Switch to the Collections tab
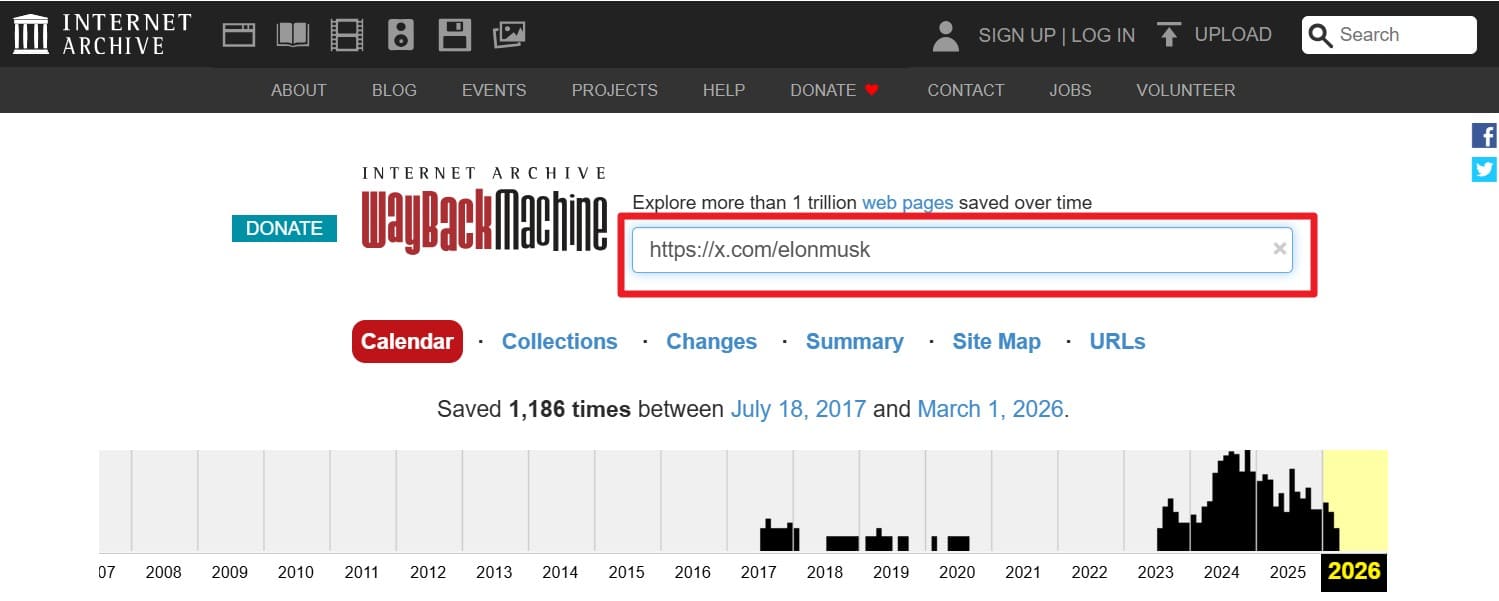Viewport: 1499px width, 601px height. pyautogui.click(x=560, y=341)
